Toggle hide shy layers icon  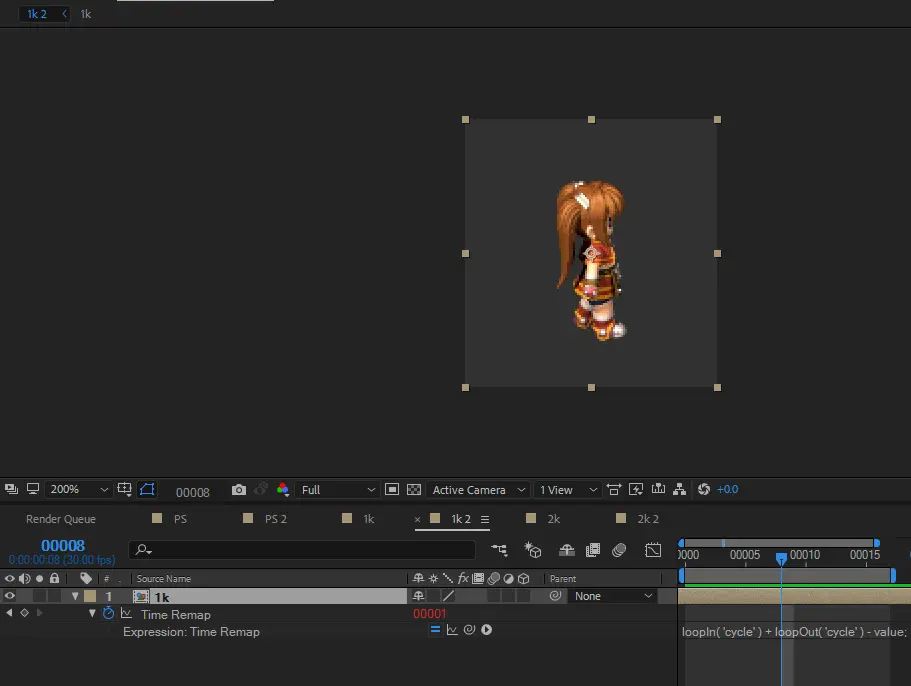(566, 549)
